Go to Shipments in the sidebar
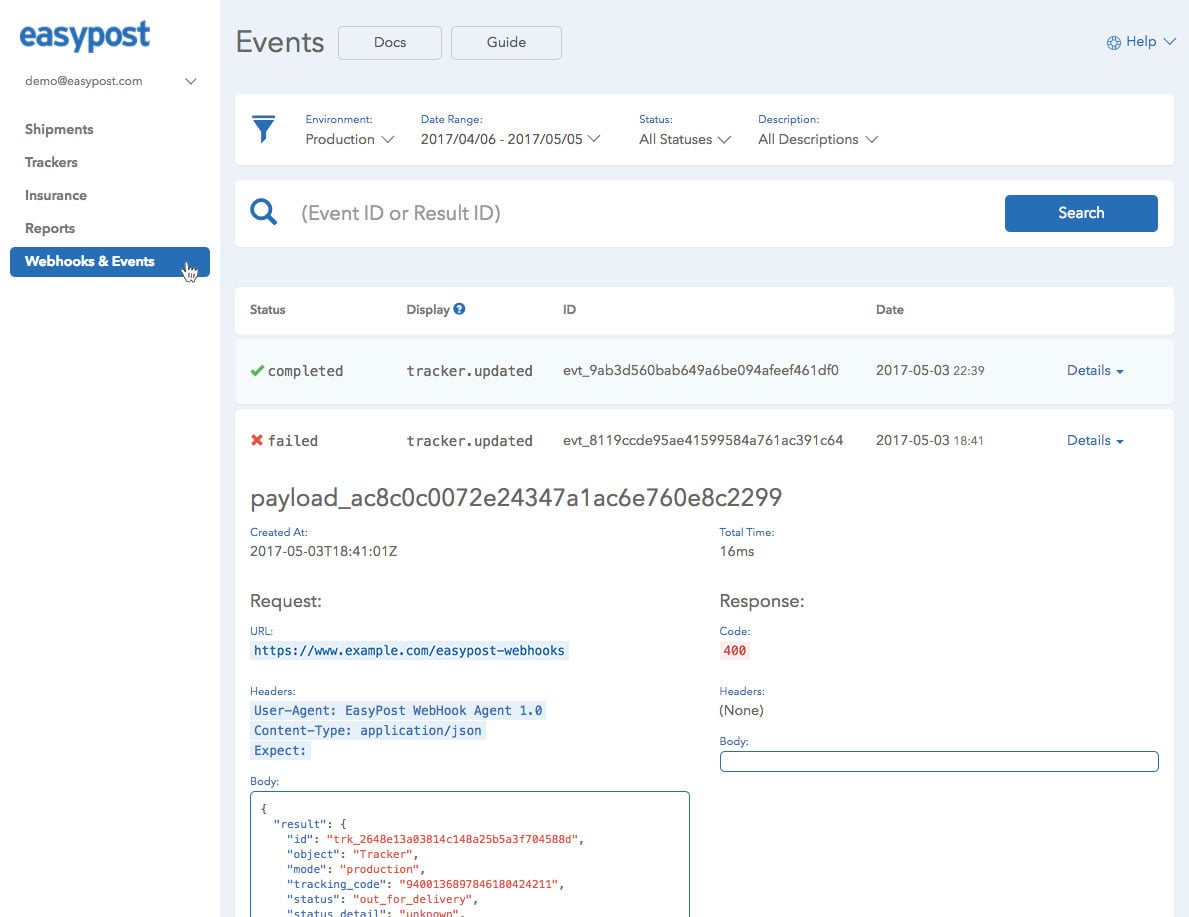 59,129
